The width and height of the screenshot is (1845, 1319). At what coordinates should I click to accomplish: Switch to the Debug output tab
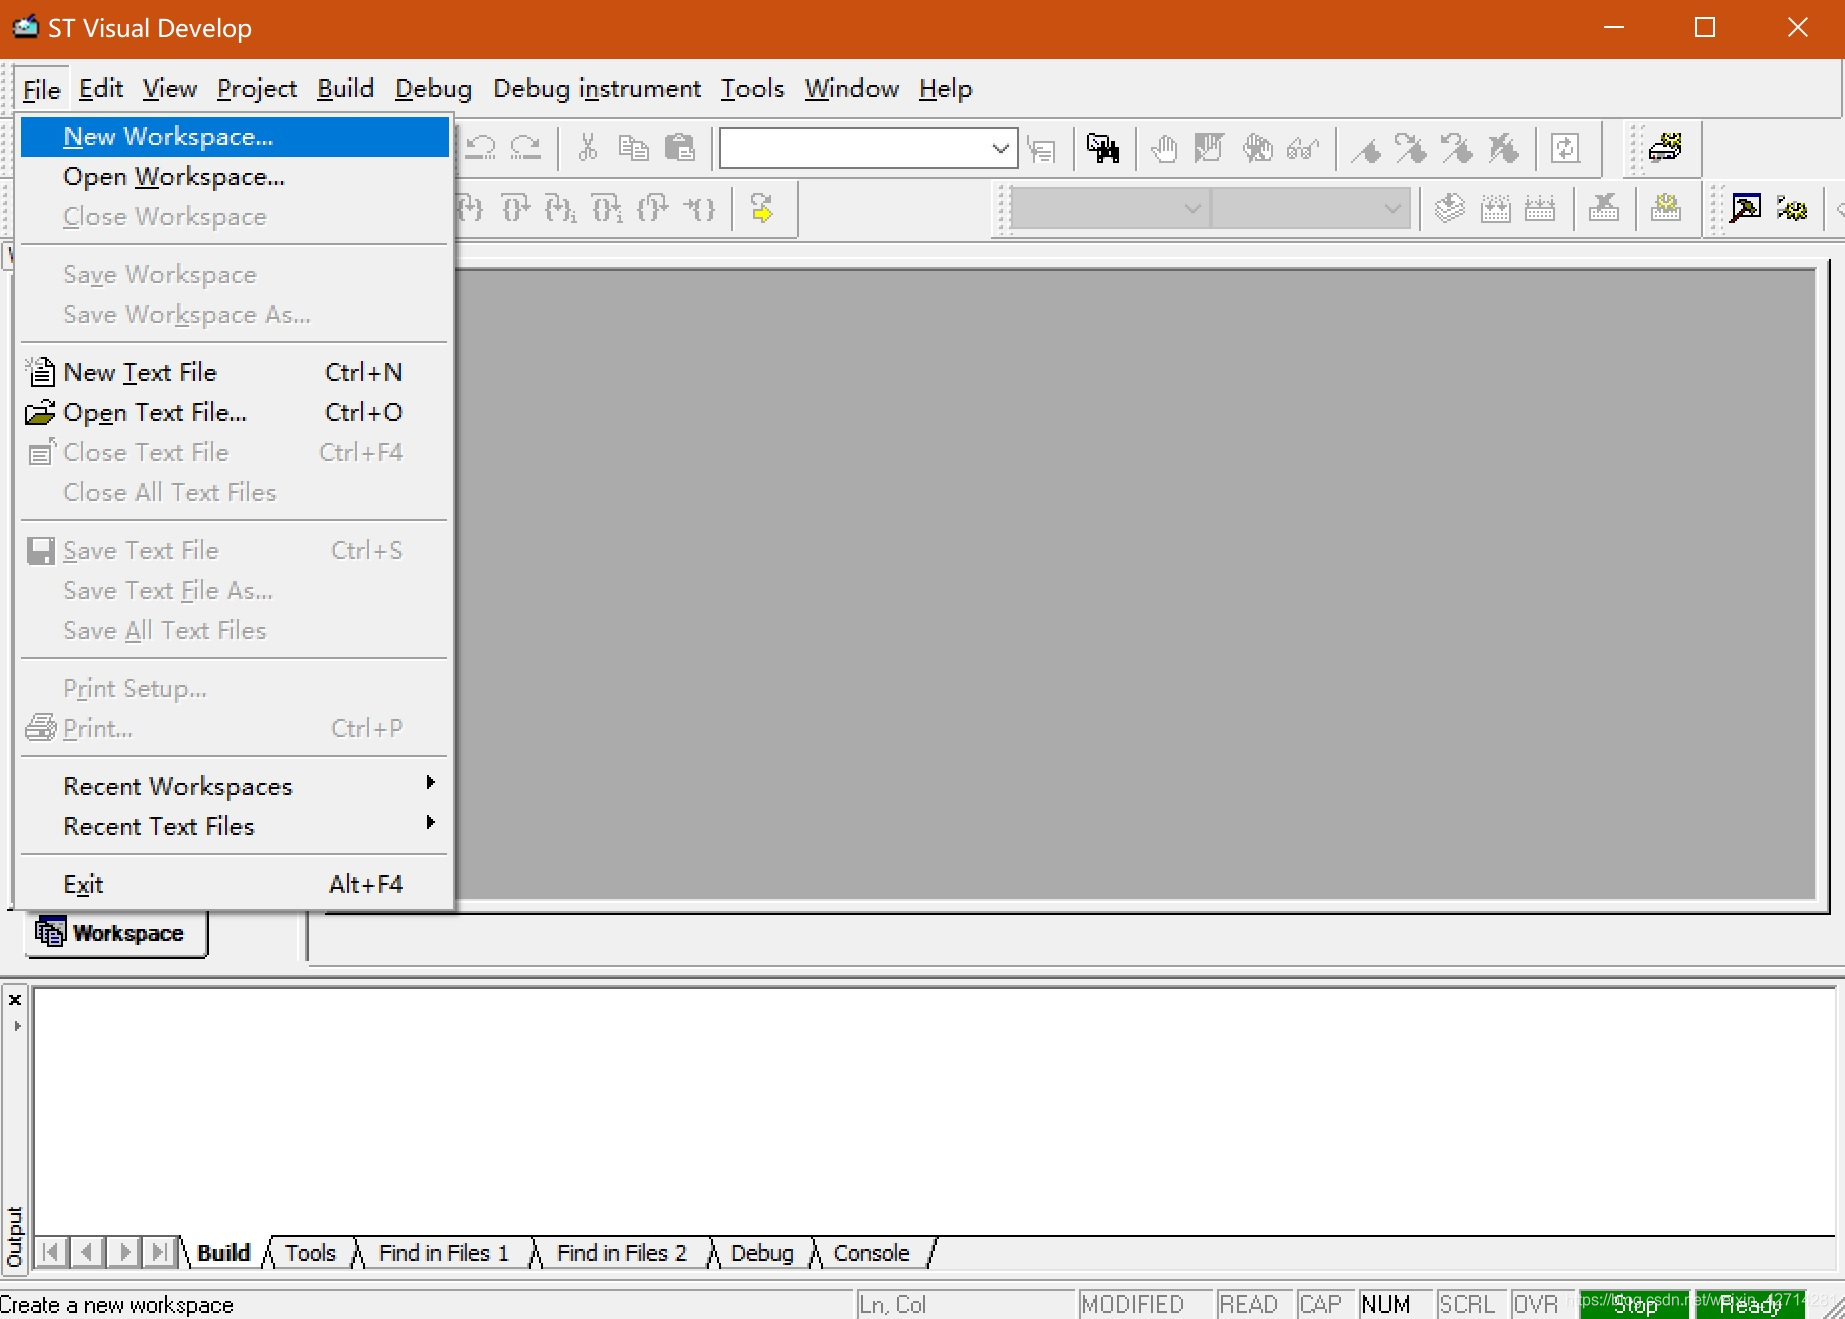coord(762,1253)
